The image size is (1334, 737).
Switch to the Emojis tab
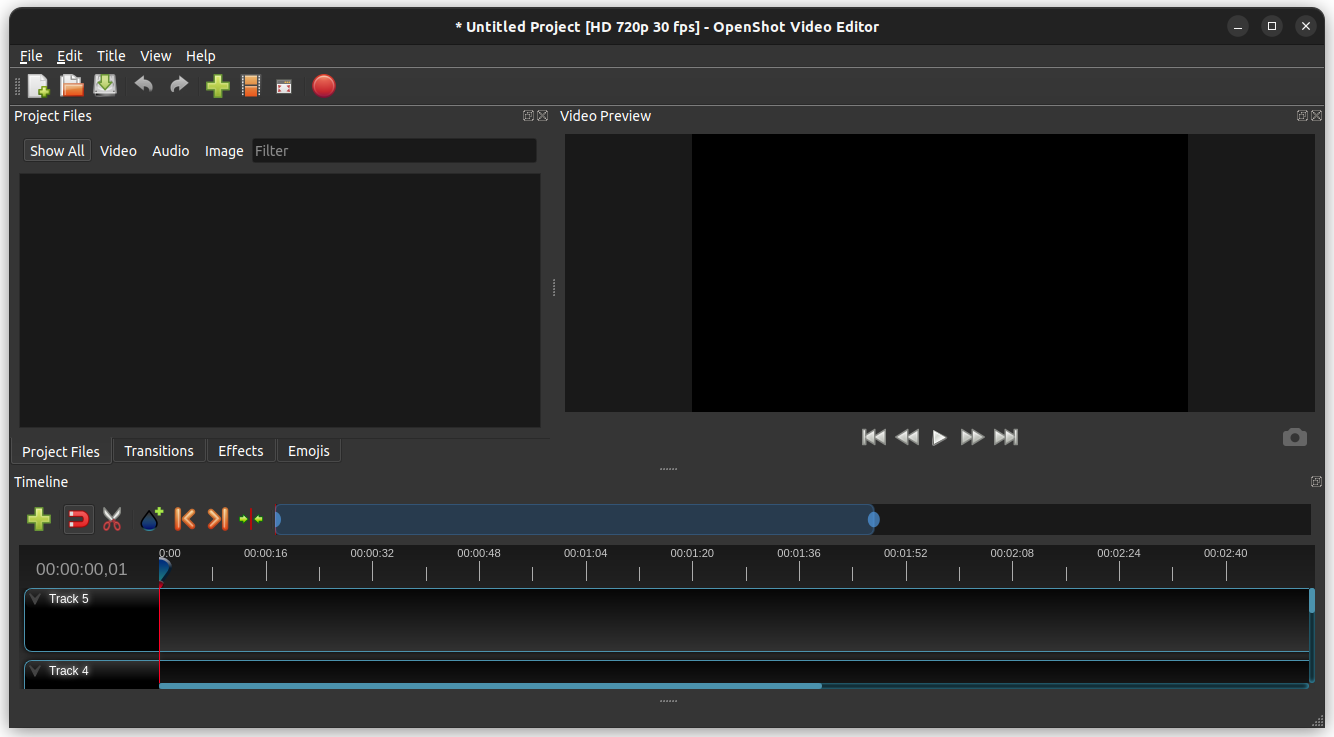308,451
